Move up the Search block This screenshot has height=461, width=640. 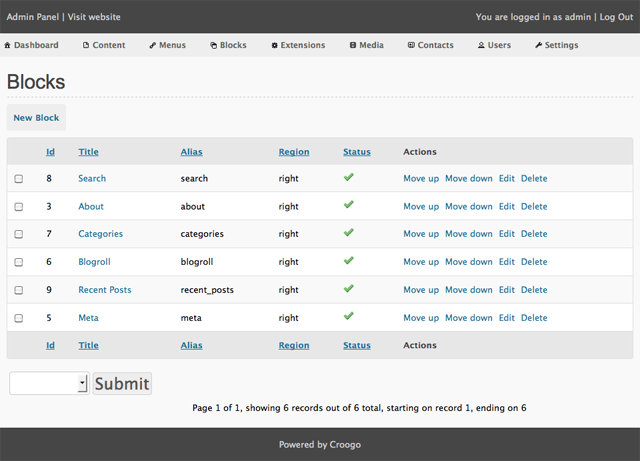(421, 178)
